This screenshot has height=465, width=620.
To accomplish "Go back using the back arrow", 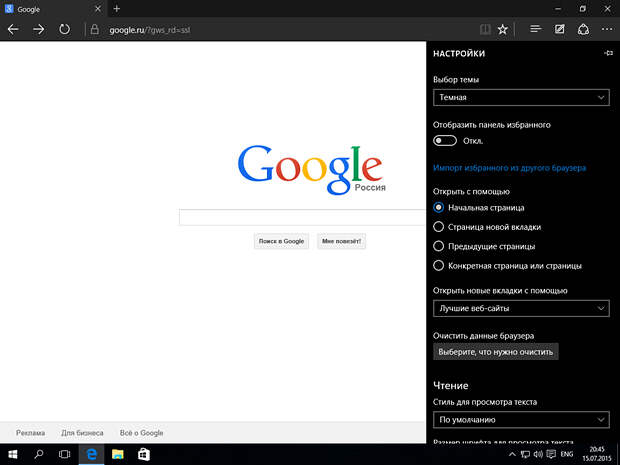I will click(13, 29).
